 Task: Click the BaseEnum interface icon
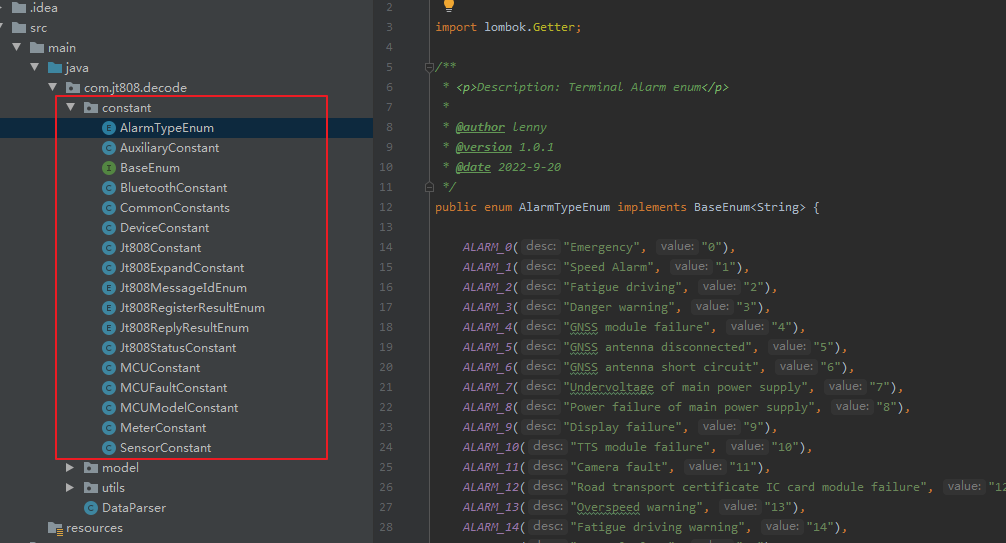[x=109, y=168]
